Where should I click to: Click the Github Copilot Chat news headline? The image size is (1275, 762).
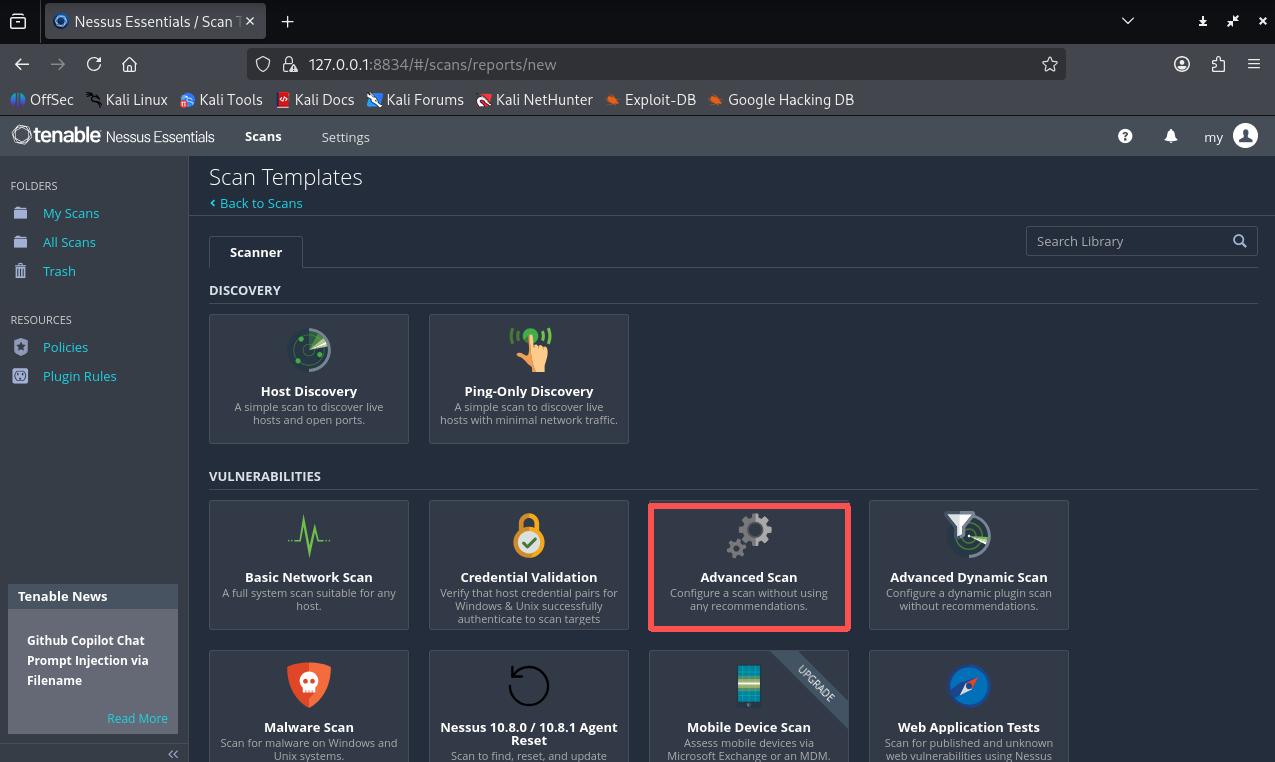[x=87, y=660]
